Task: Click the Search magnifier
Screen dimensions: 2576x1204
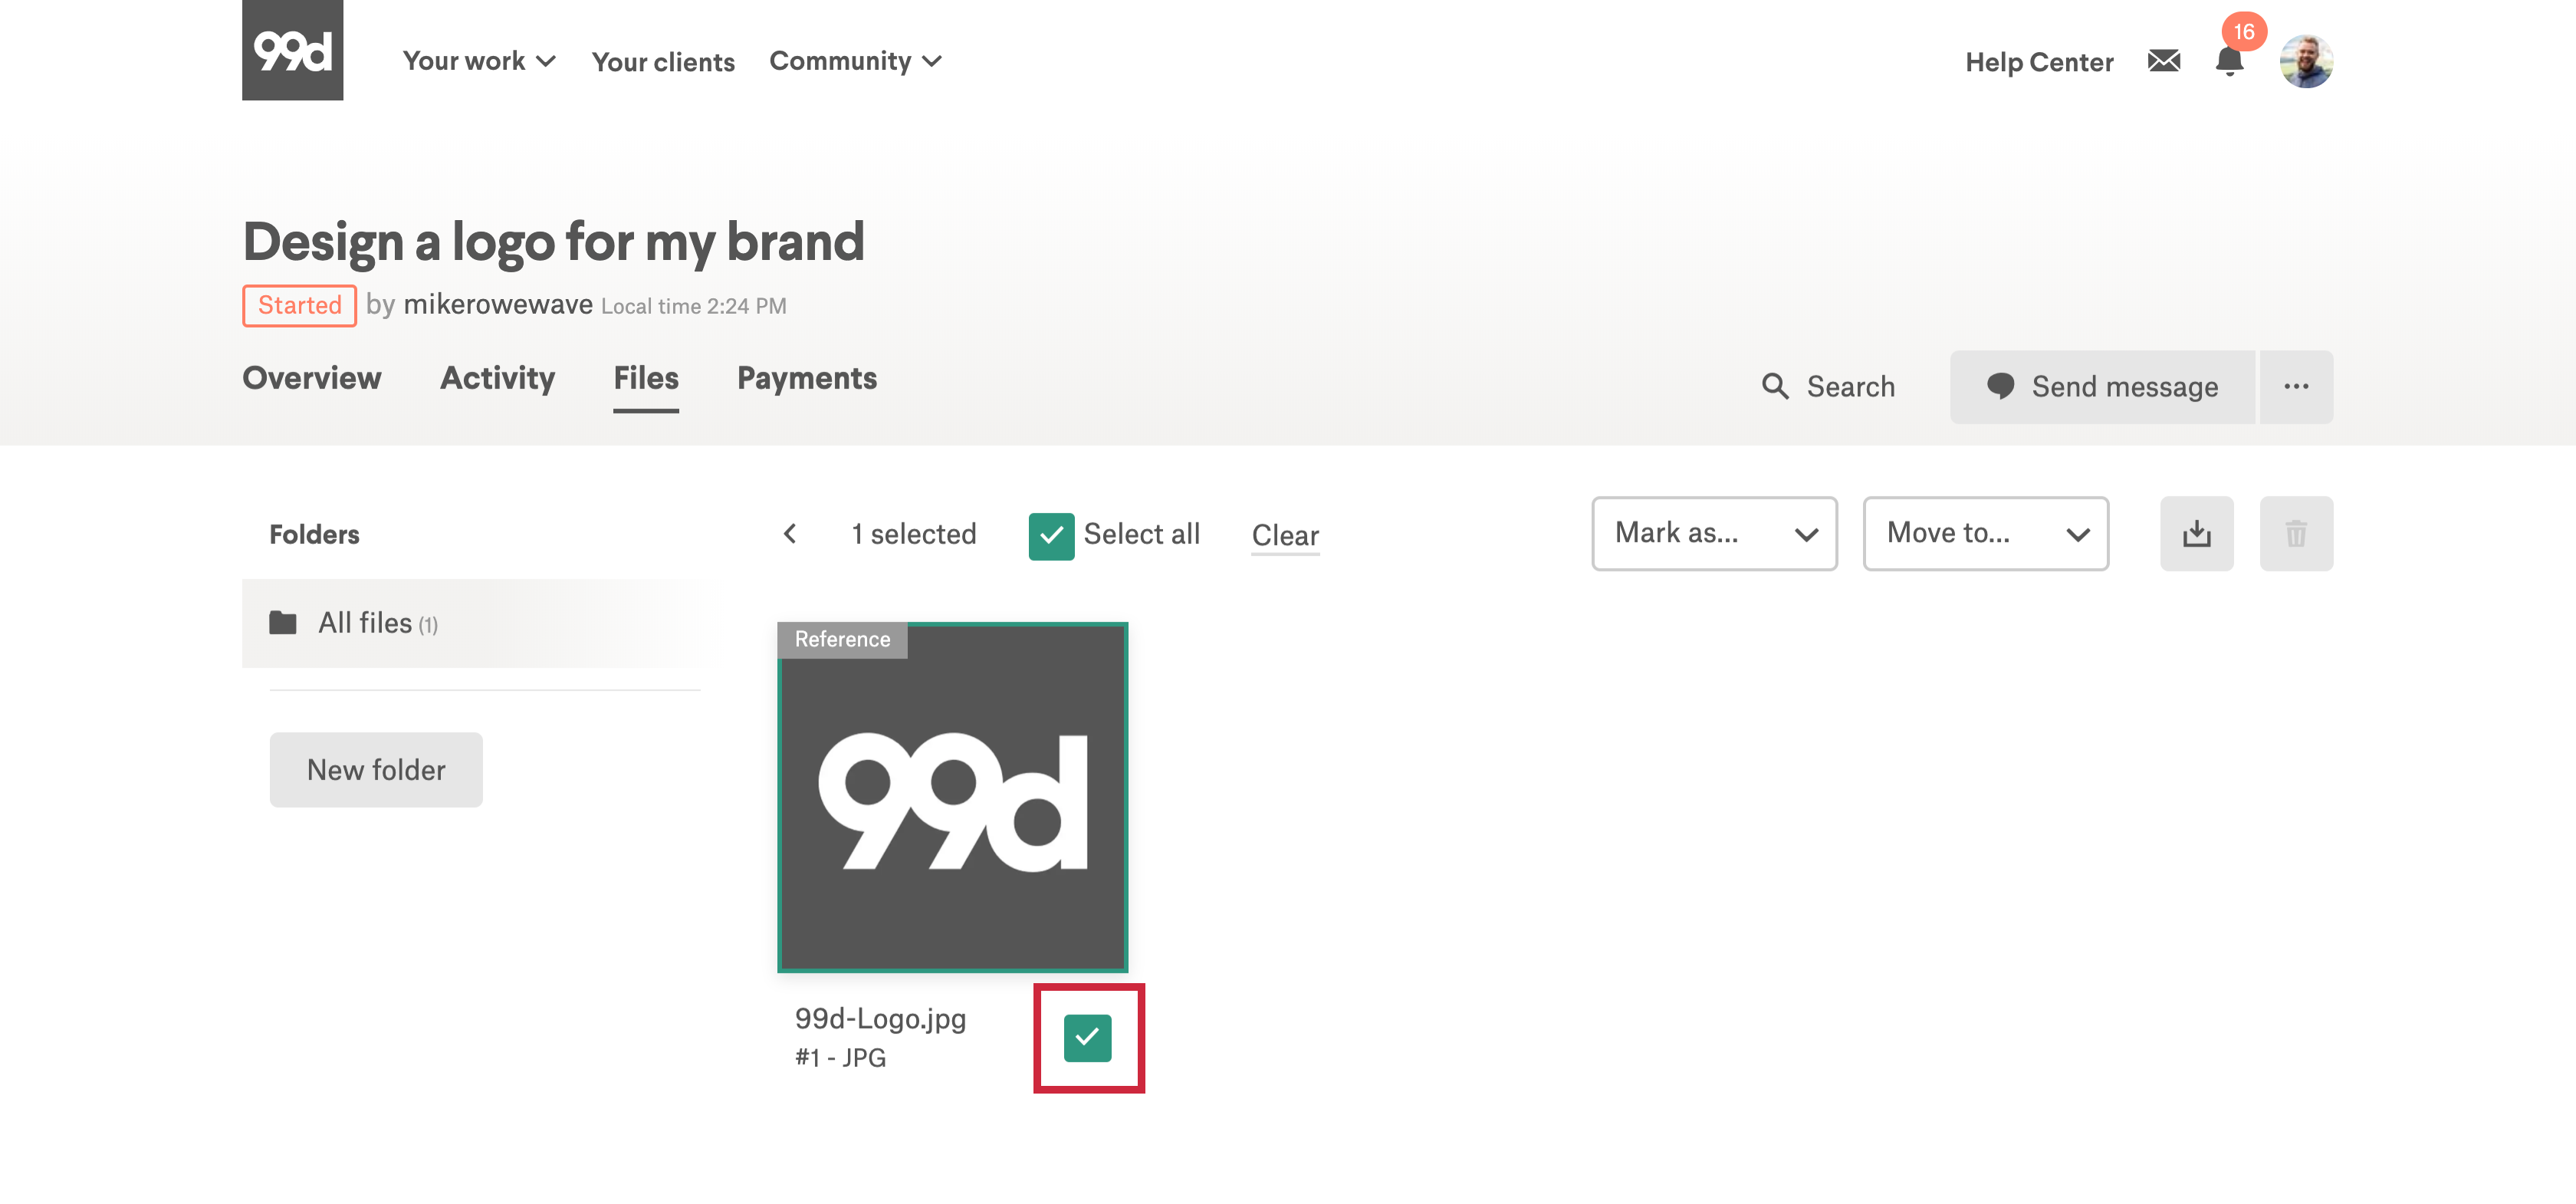Action: click(x=1775, y=387)
